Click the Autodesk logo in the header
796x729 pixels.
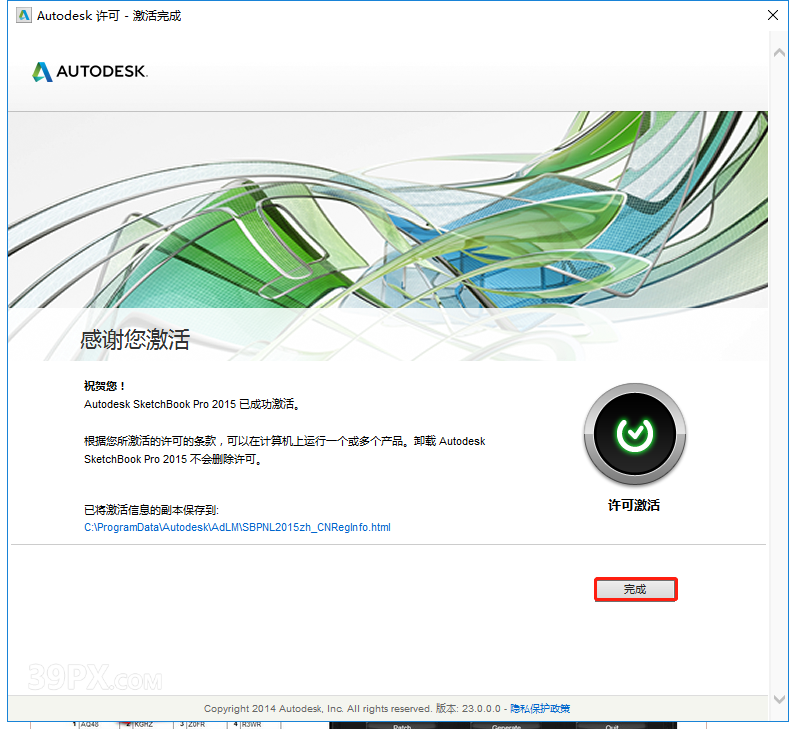90,72
